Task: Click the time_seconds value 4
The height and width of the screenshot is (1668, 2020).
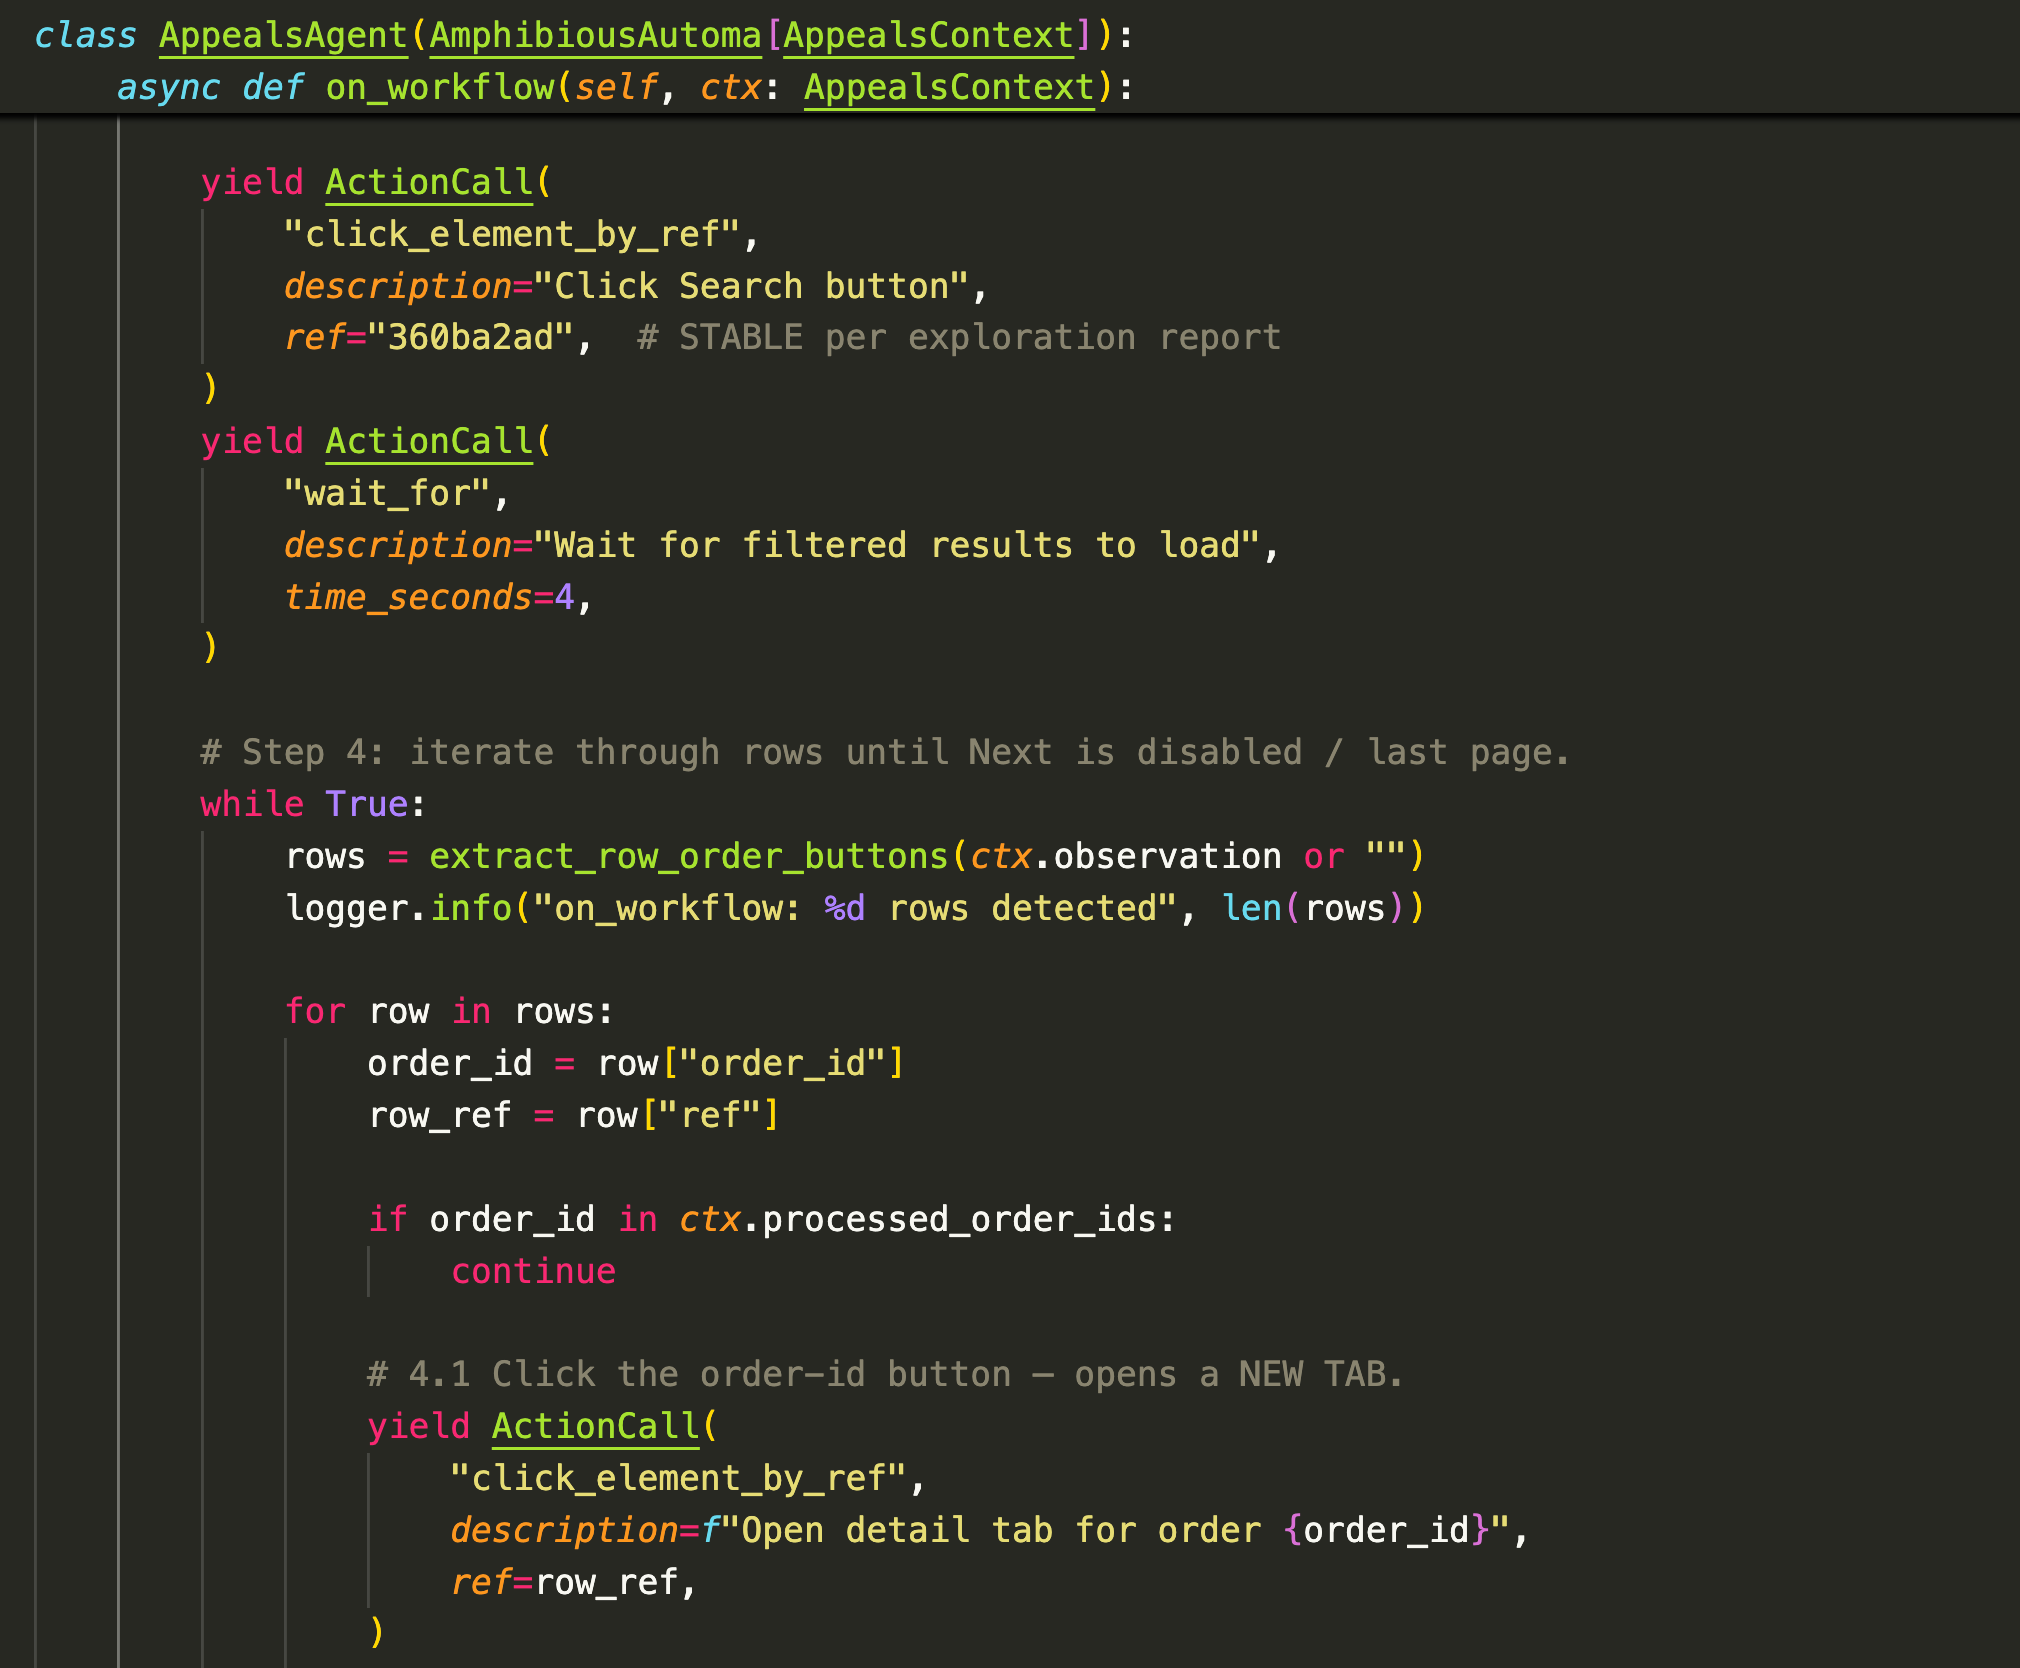Action: tap(565, 597)
